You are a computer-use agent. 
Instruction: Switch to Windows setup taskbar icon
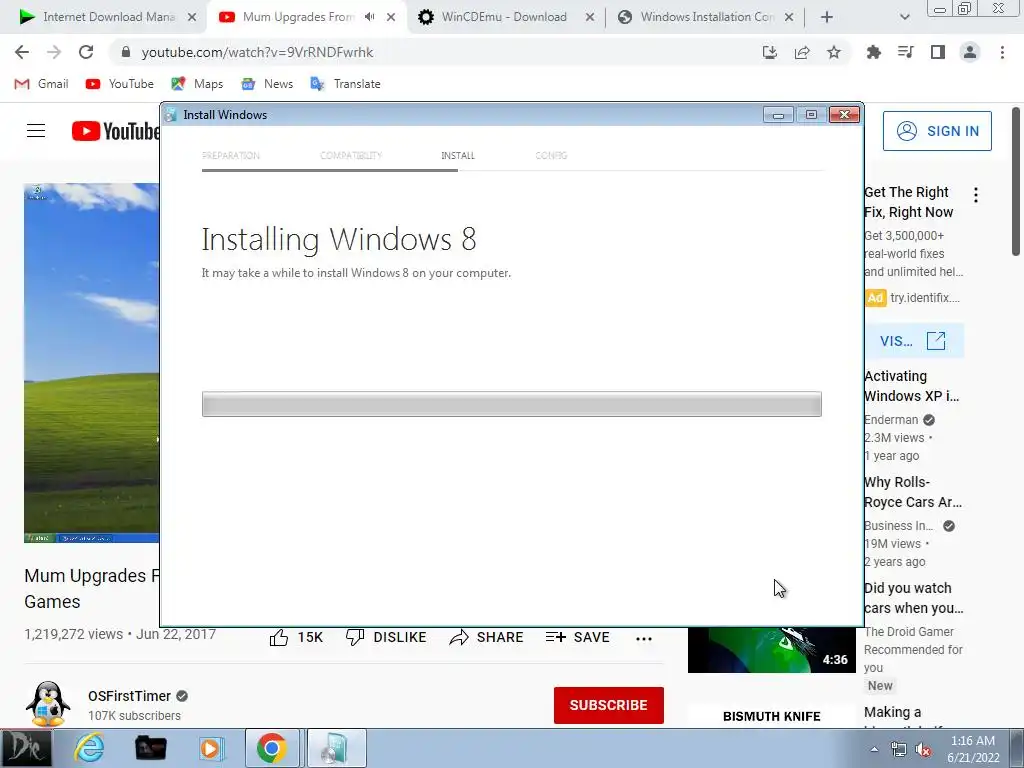click(336, 748)
